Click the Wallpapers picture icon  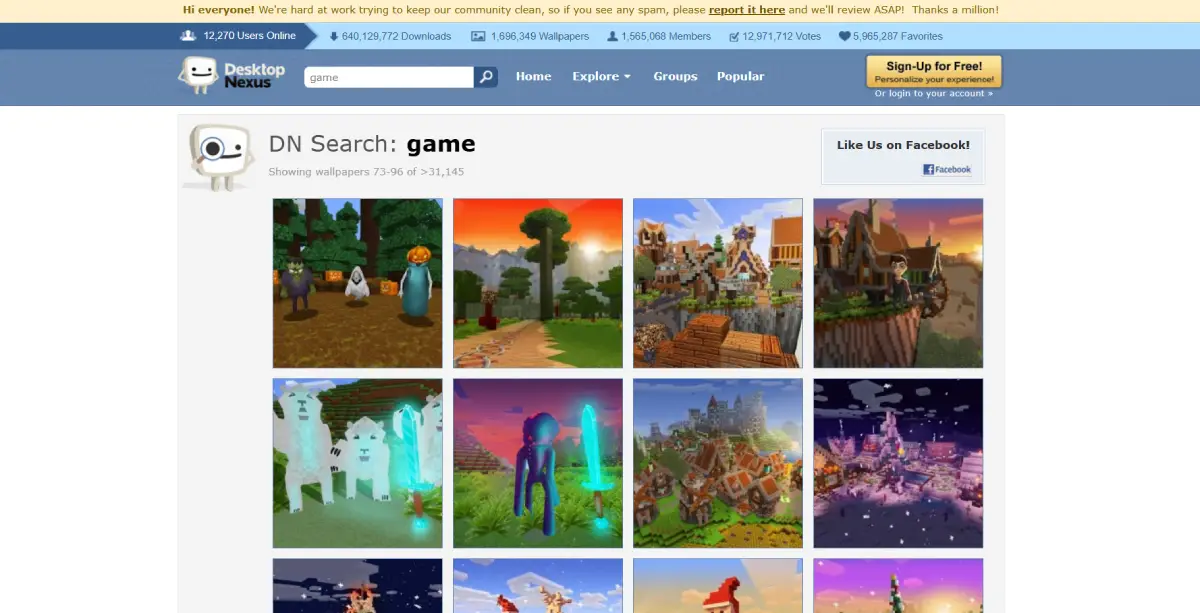click(478, 36)
